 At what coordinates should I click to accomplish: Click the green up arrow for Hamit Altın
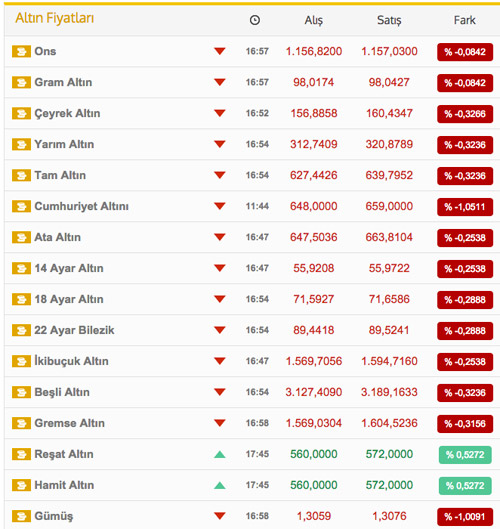(220, 485)
